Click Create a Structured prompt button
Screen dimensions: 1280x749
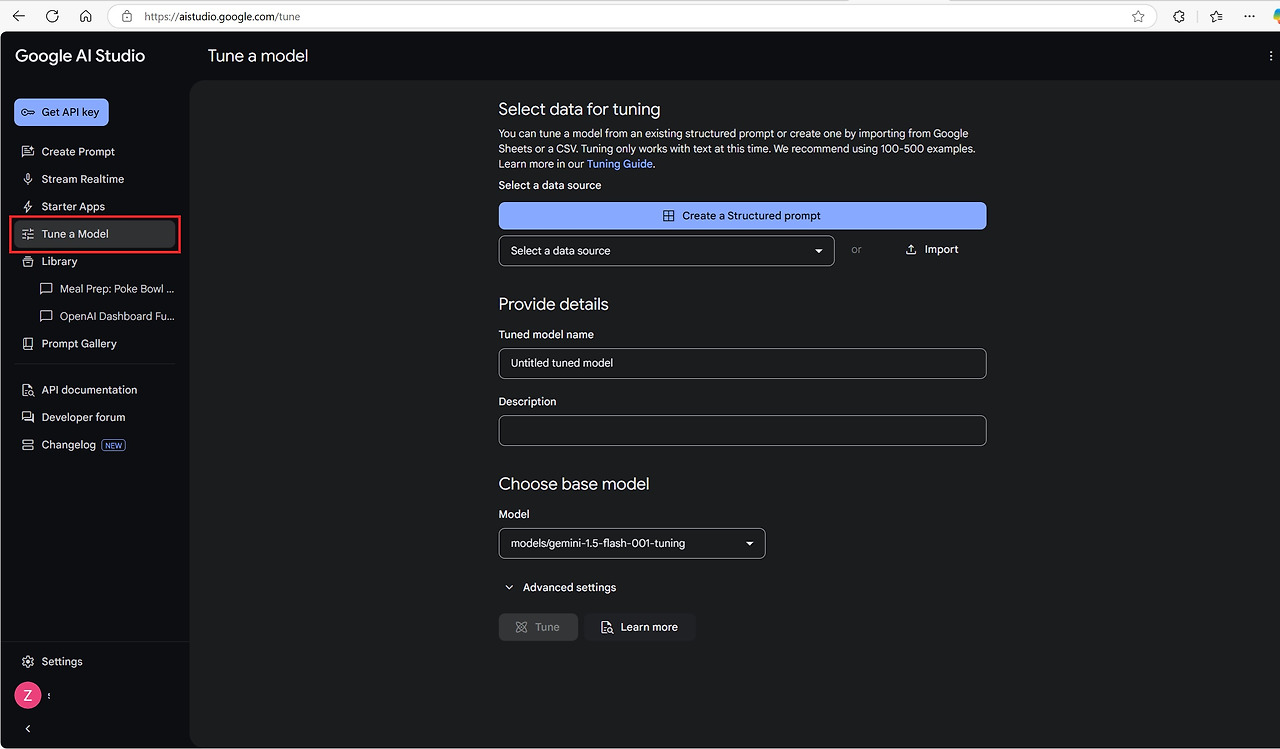[742, 216]
